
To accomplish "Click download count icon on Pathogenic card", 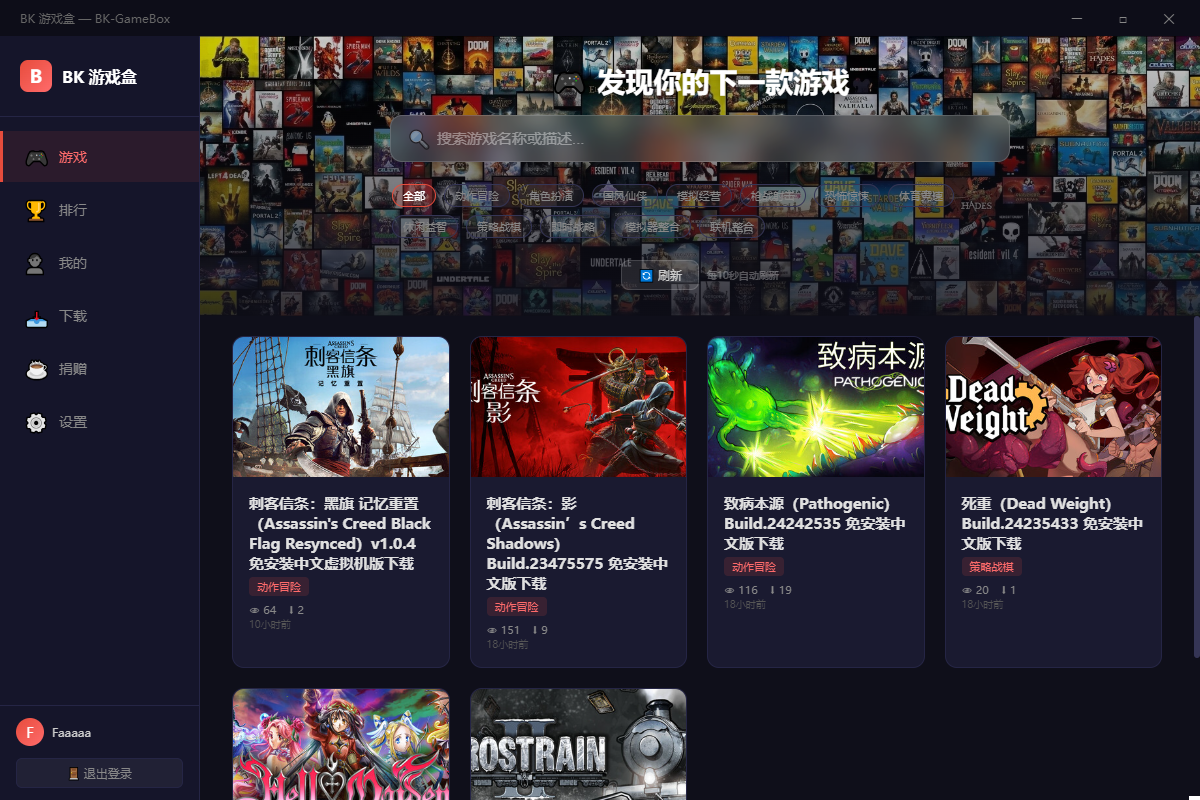I will coord(773,590).
